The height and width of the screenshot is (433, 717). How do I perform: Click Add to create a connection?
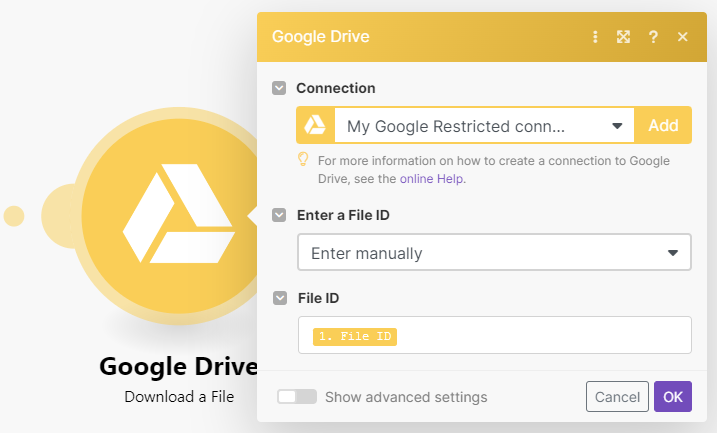tap(663, 126)
